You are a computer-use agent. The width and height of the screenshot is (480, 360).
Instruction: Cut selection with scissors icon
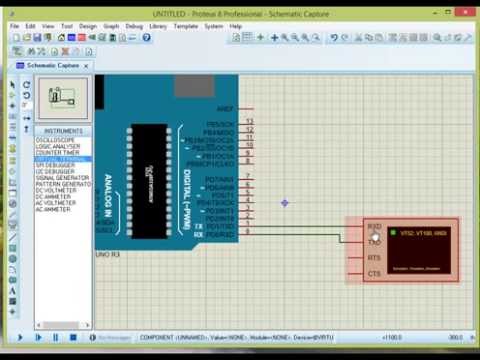358,38
